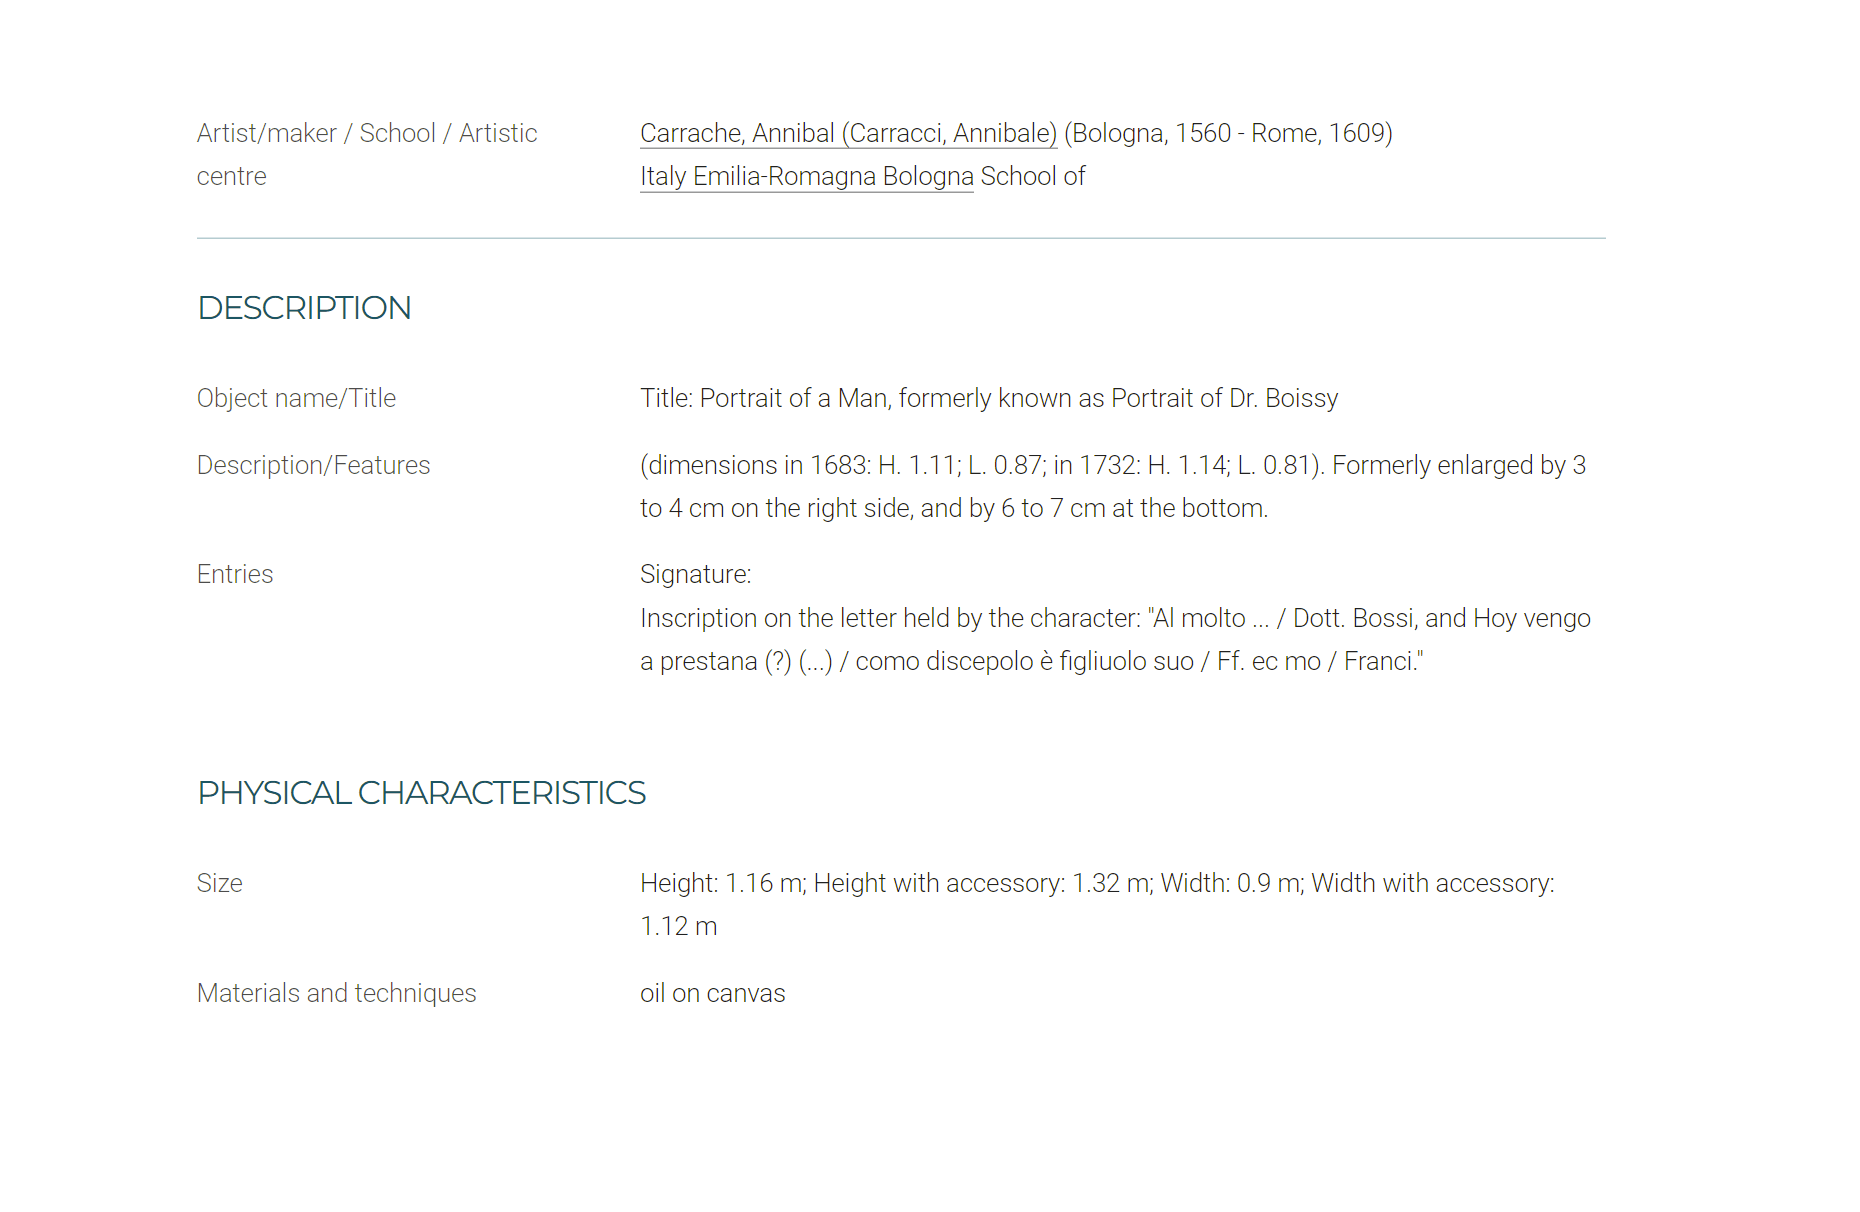
Task: Click the letter inscription text line
Action: pyautogui.click(x=1115, y=618)
